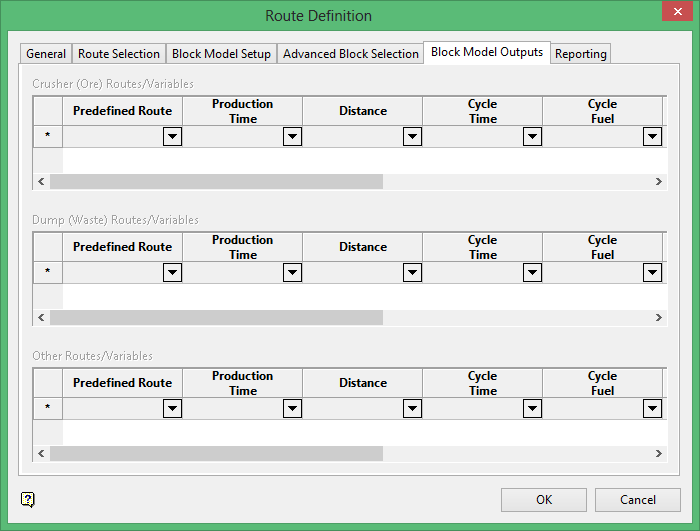Click Dump table Cycle Fuel column header
The width and height of the screenshot is (700, 531).
coord(603,247)
